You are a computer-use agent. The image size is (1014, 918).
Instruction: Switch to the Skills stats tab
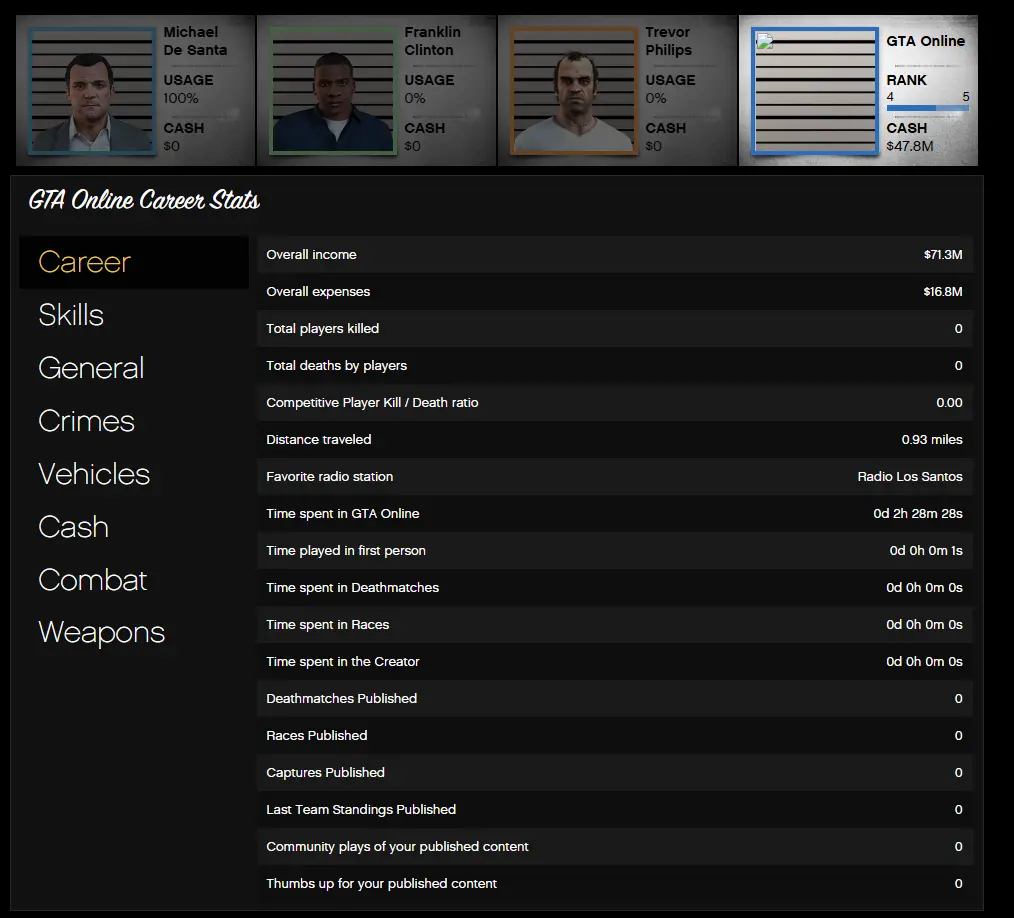(x=71, y=315)
